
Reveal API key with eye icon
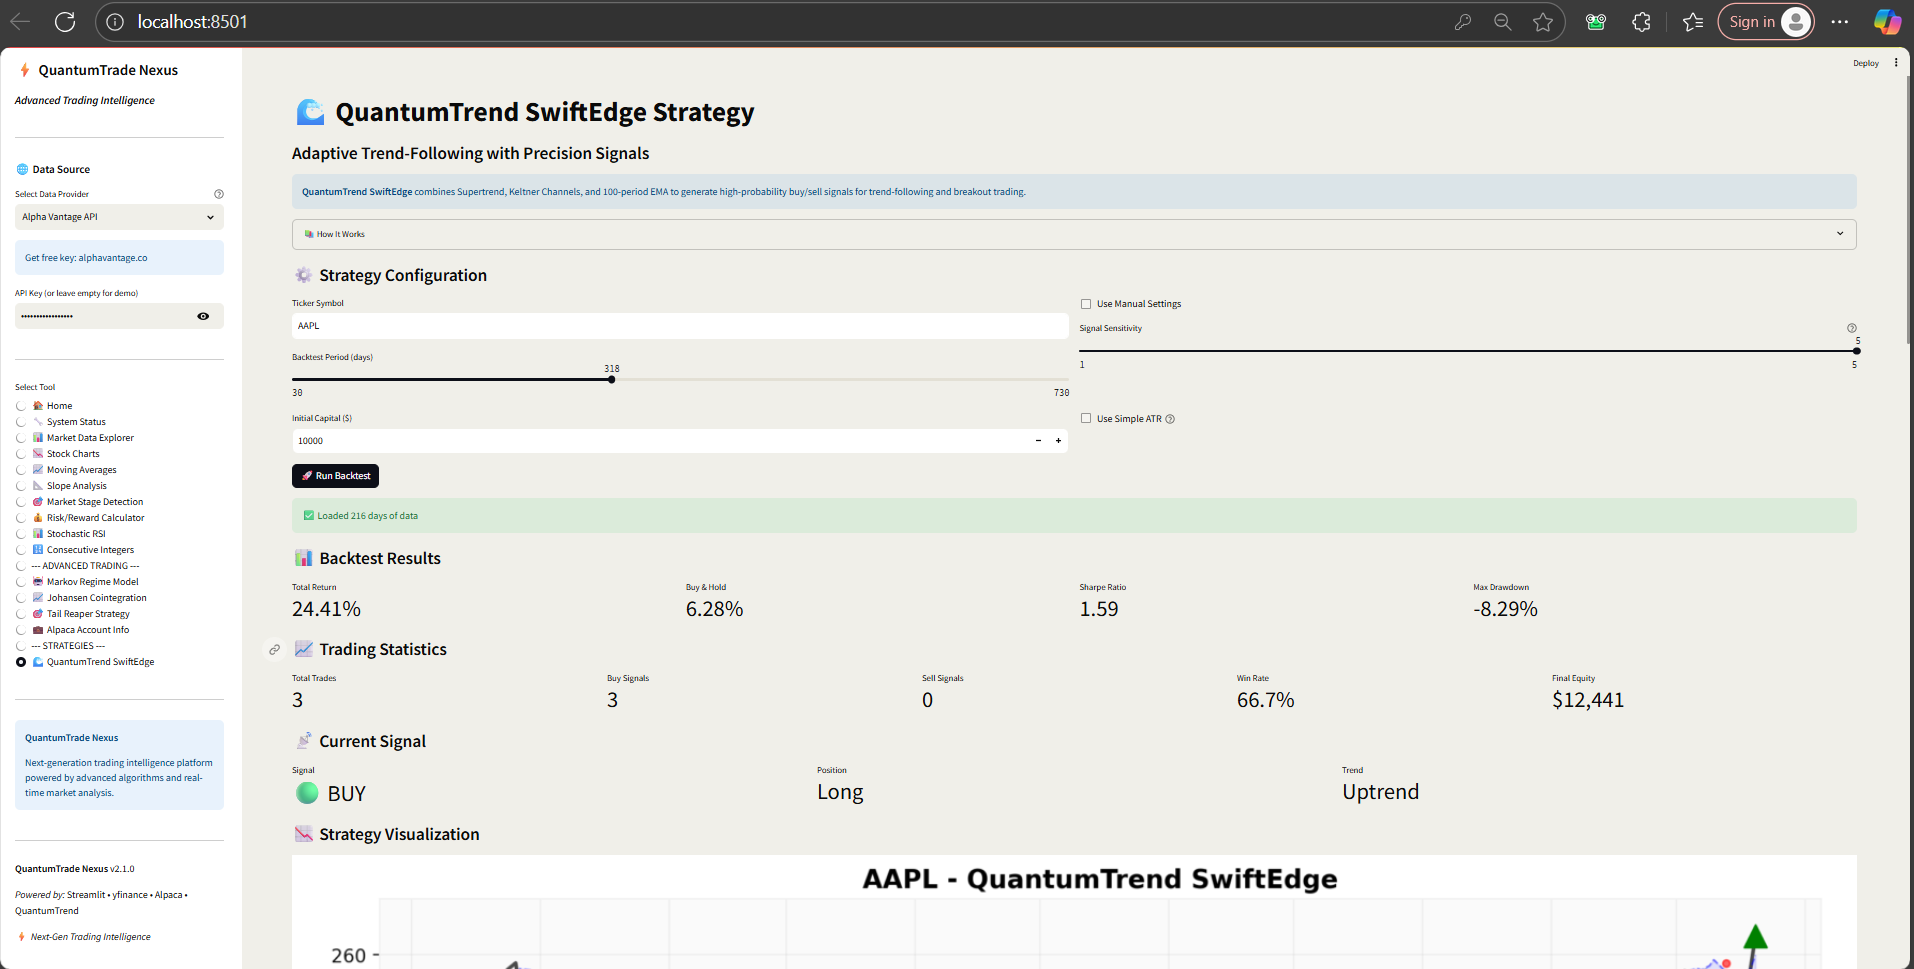203,316
